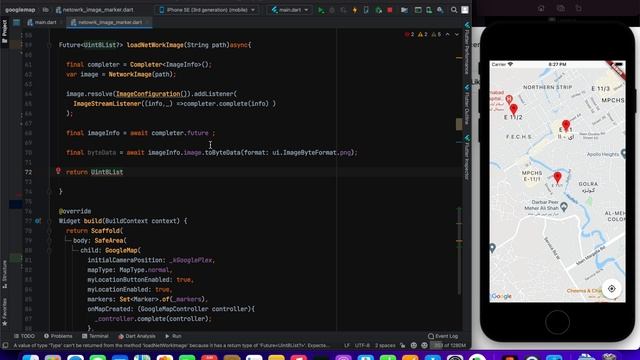Toggle the Flutter Performance side panel

(x=467, y=48)
